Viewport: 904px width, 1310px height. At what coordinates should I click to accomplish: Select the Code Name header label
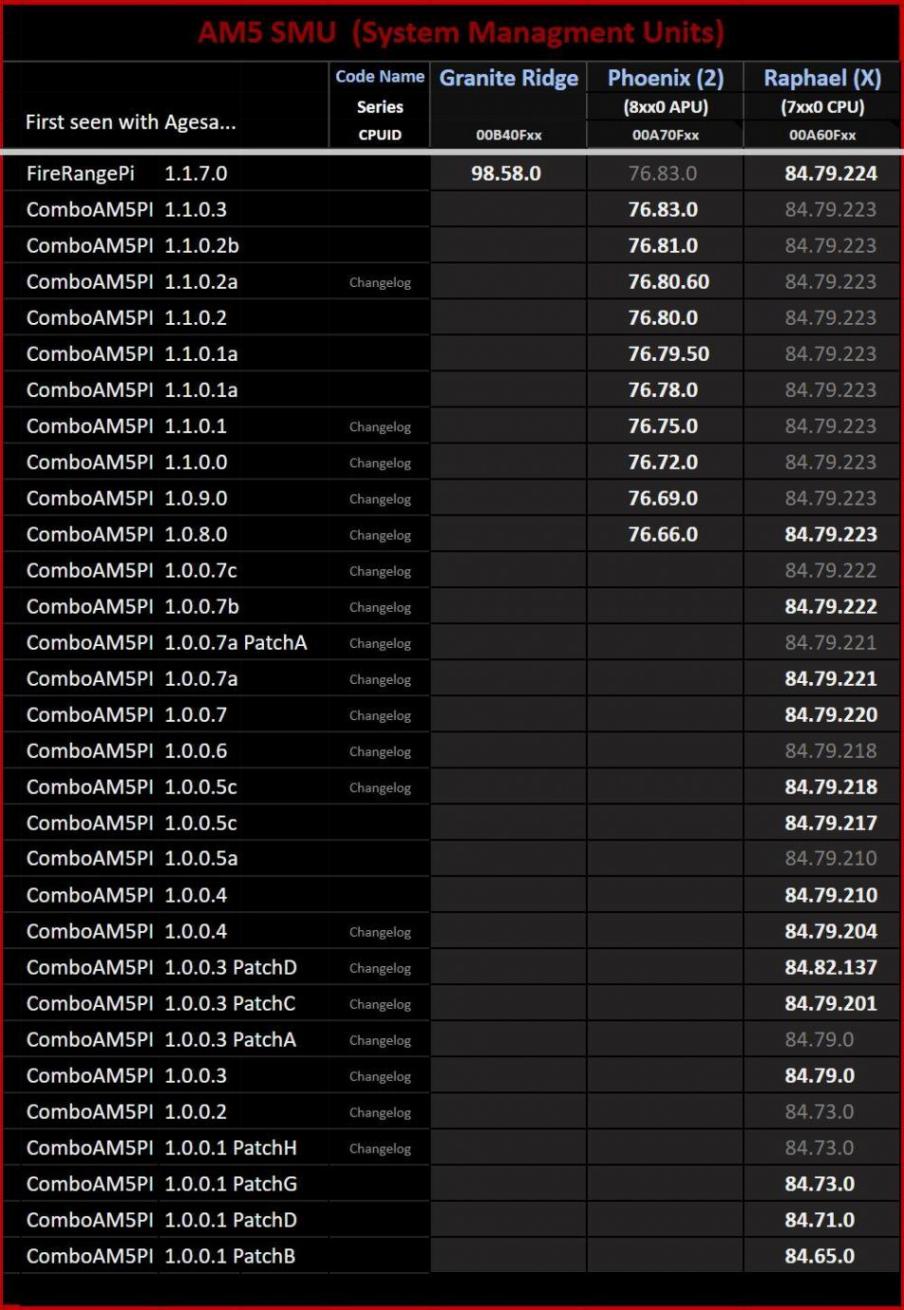point(380,77)
